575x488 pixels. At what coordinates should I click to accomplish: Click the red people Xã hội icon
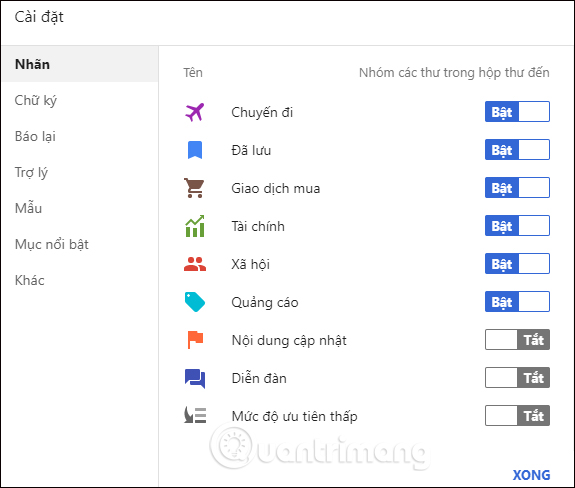[x=195, y=264]
